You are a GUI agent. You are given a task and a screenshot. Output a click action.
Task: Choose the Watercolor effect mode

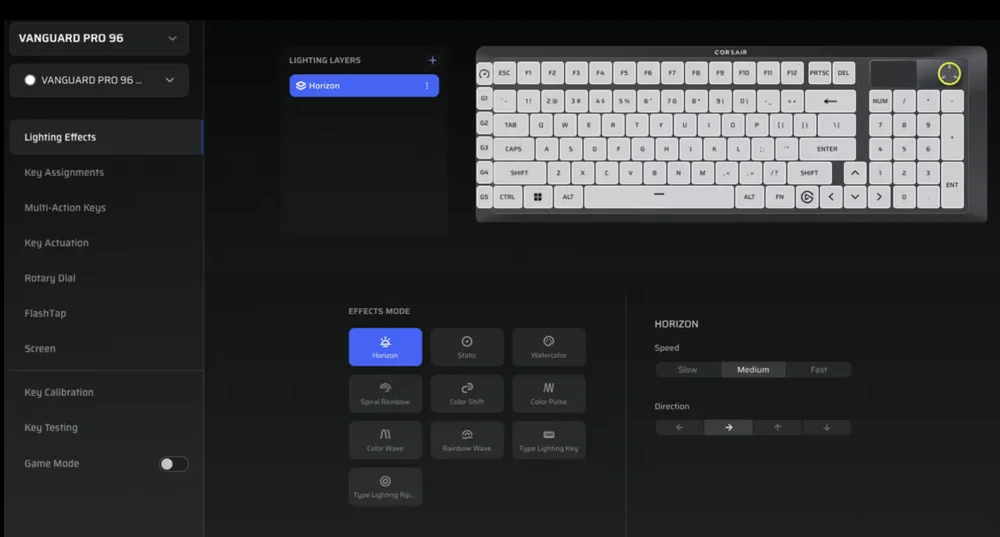548,347
